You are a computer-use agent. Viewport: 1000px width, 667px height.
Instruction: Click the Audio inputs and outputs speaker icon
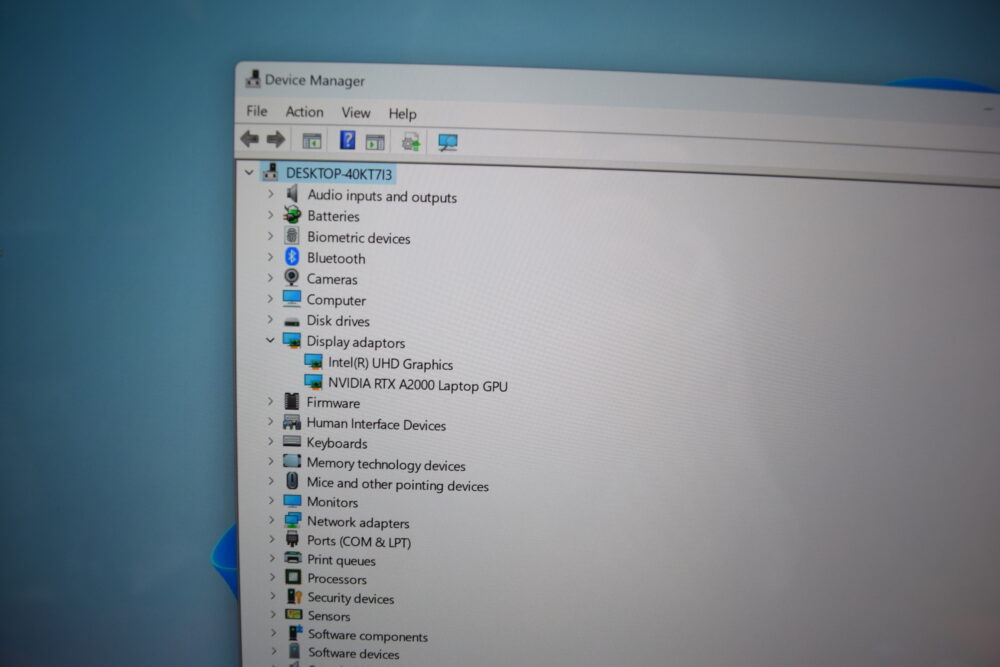[292, 193]
